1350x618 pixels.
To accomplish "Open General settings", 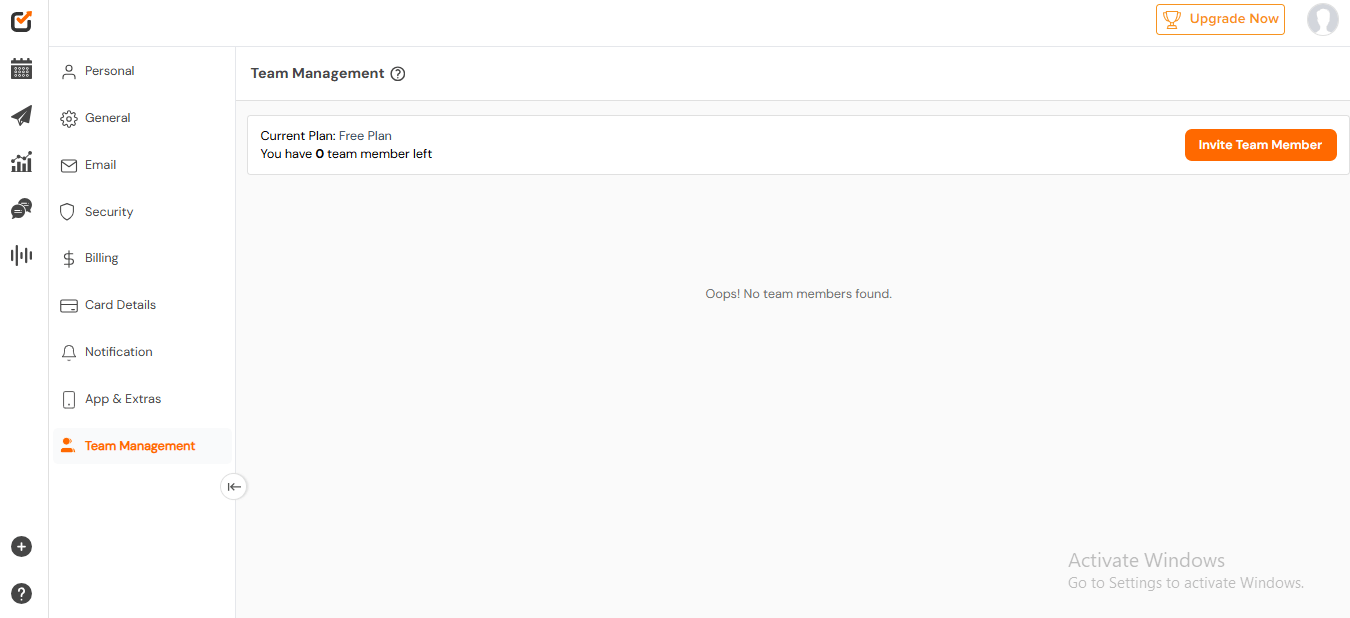I will (x=141, y=118).
